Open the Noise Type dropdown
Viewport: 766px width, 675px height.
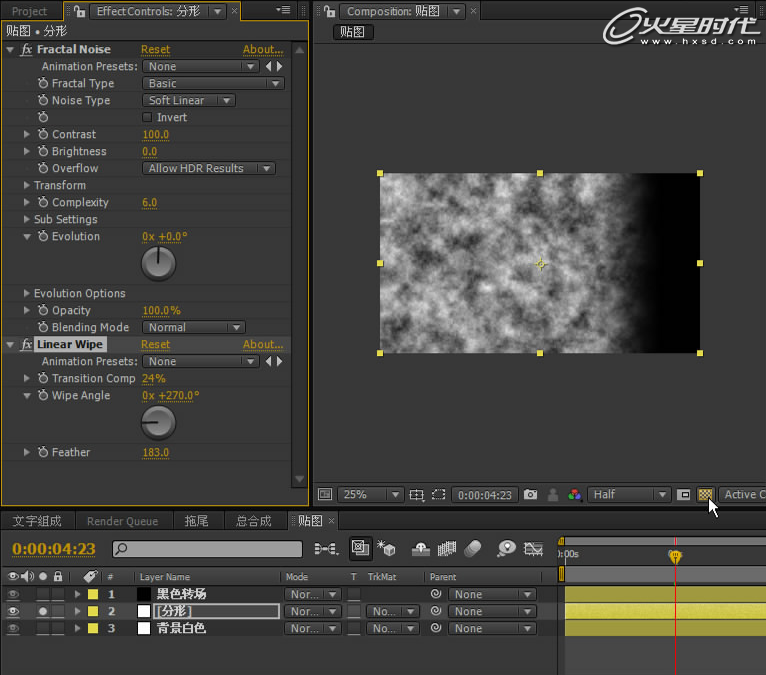(189, 101)
